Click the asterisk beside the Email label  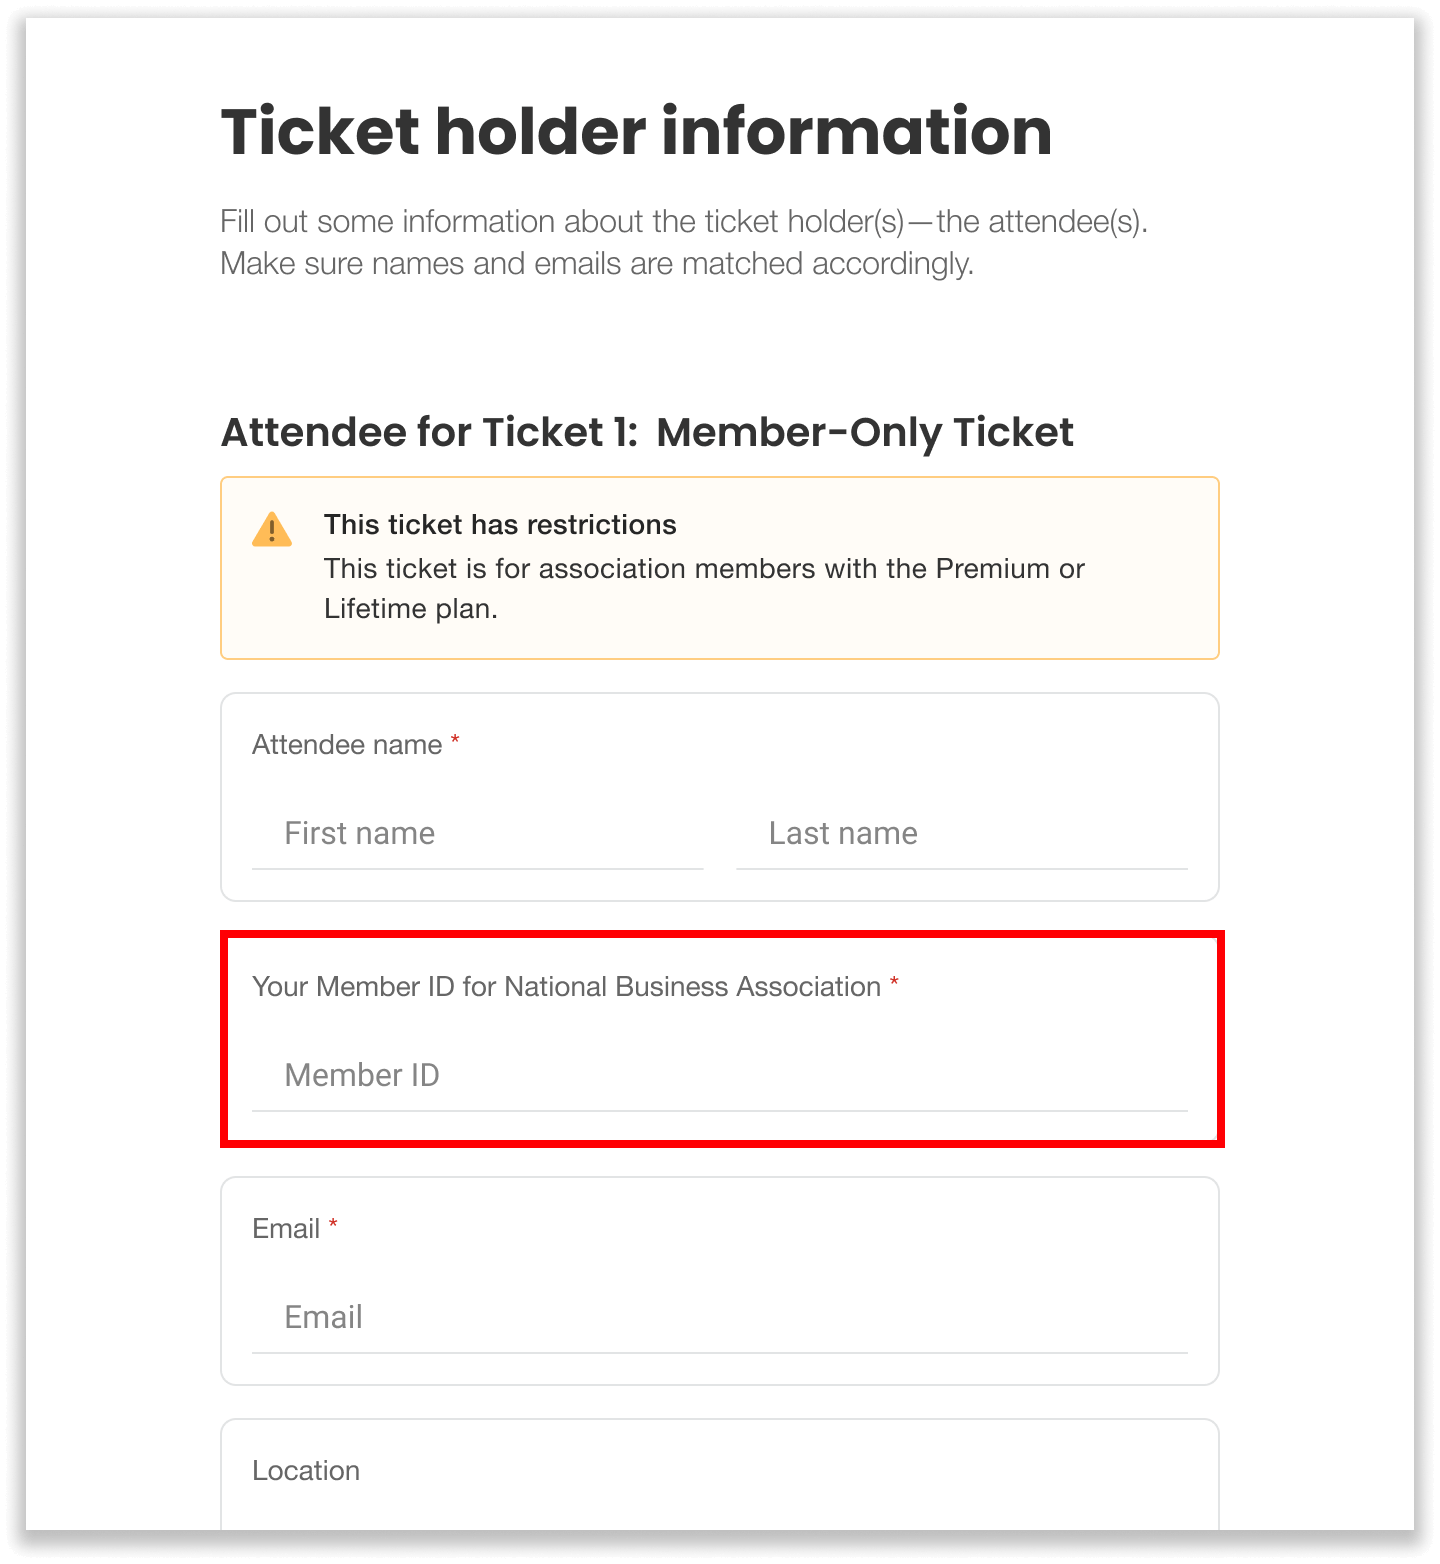pos(334,1225)
